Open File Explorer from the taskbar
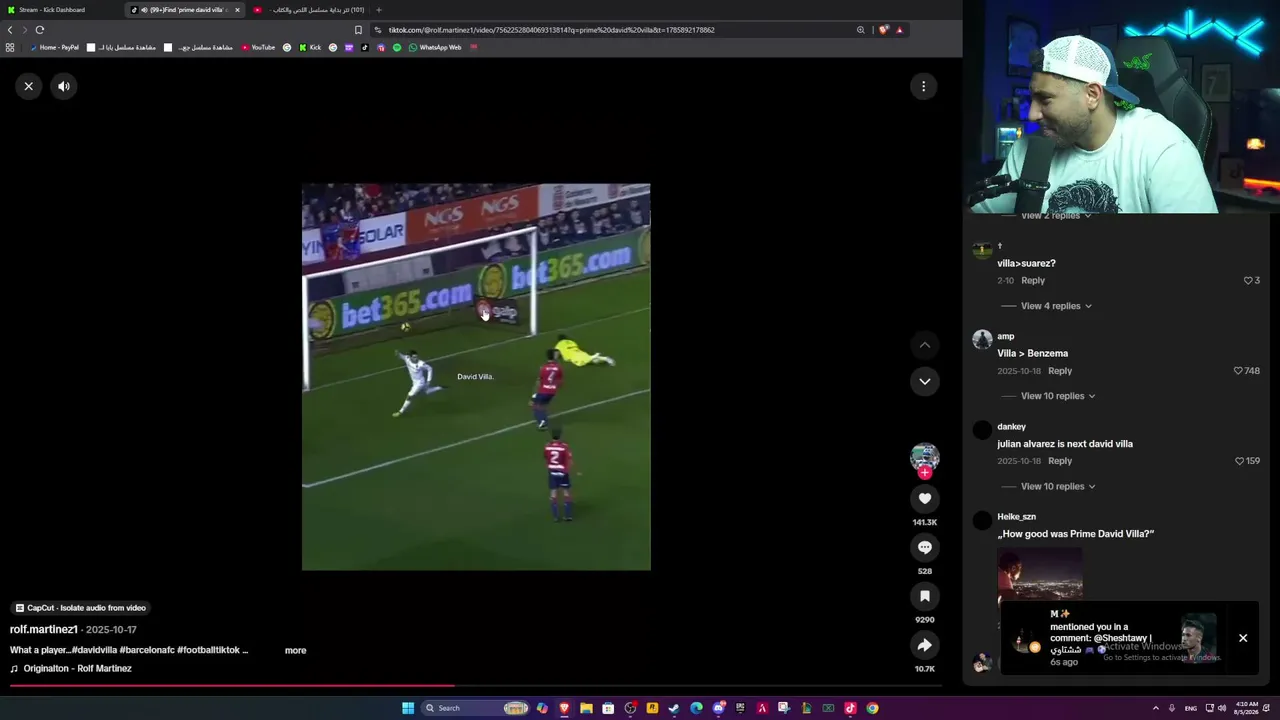This screenshot has width=1280, height=720. 586,708
